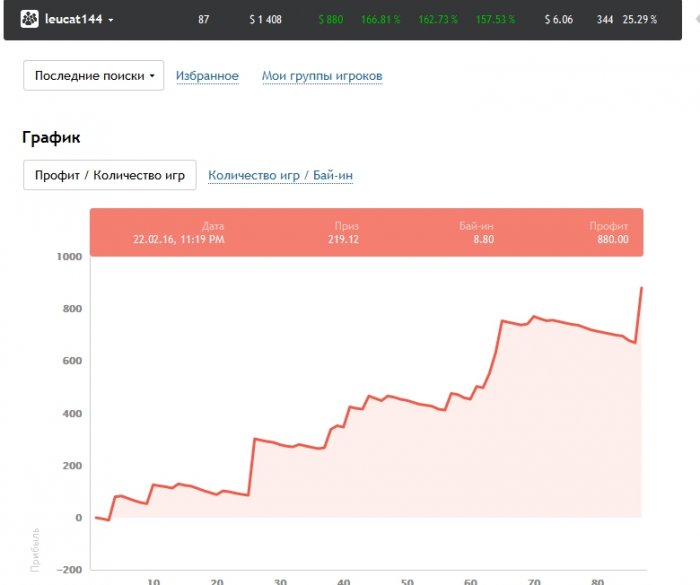Click the green $ 880 profit value

click(x=331, y=19)
